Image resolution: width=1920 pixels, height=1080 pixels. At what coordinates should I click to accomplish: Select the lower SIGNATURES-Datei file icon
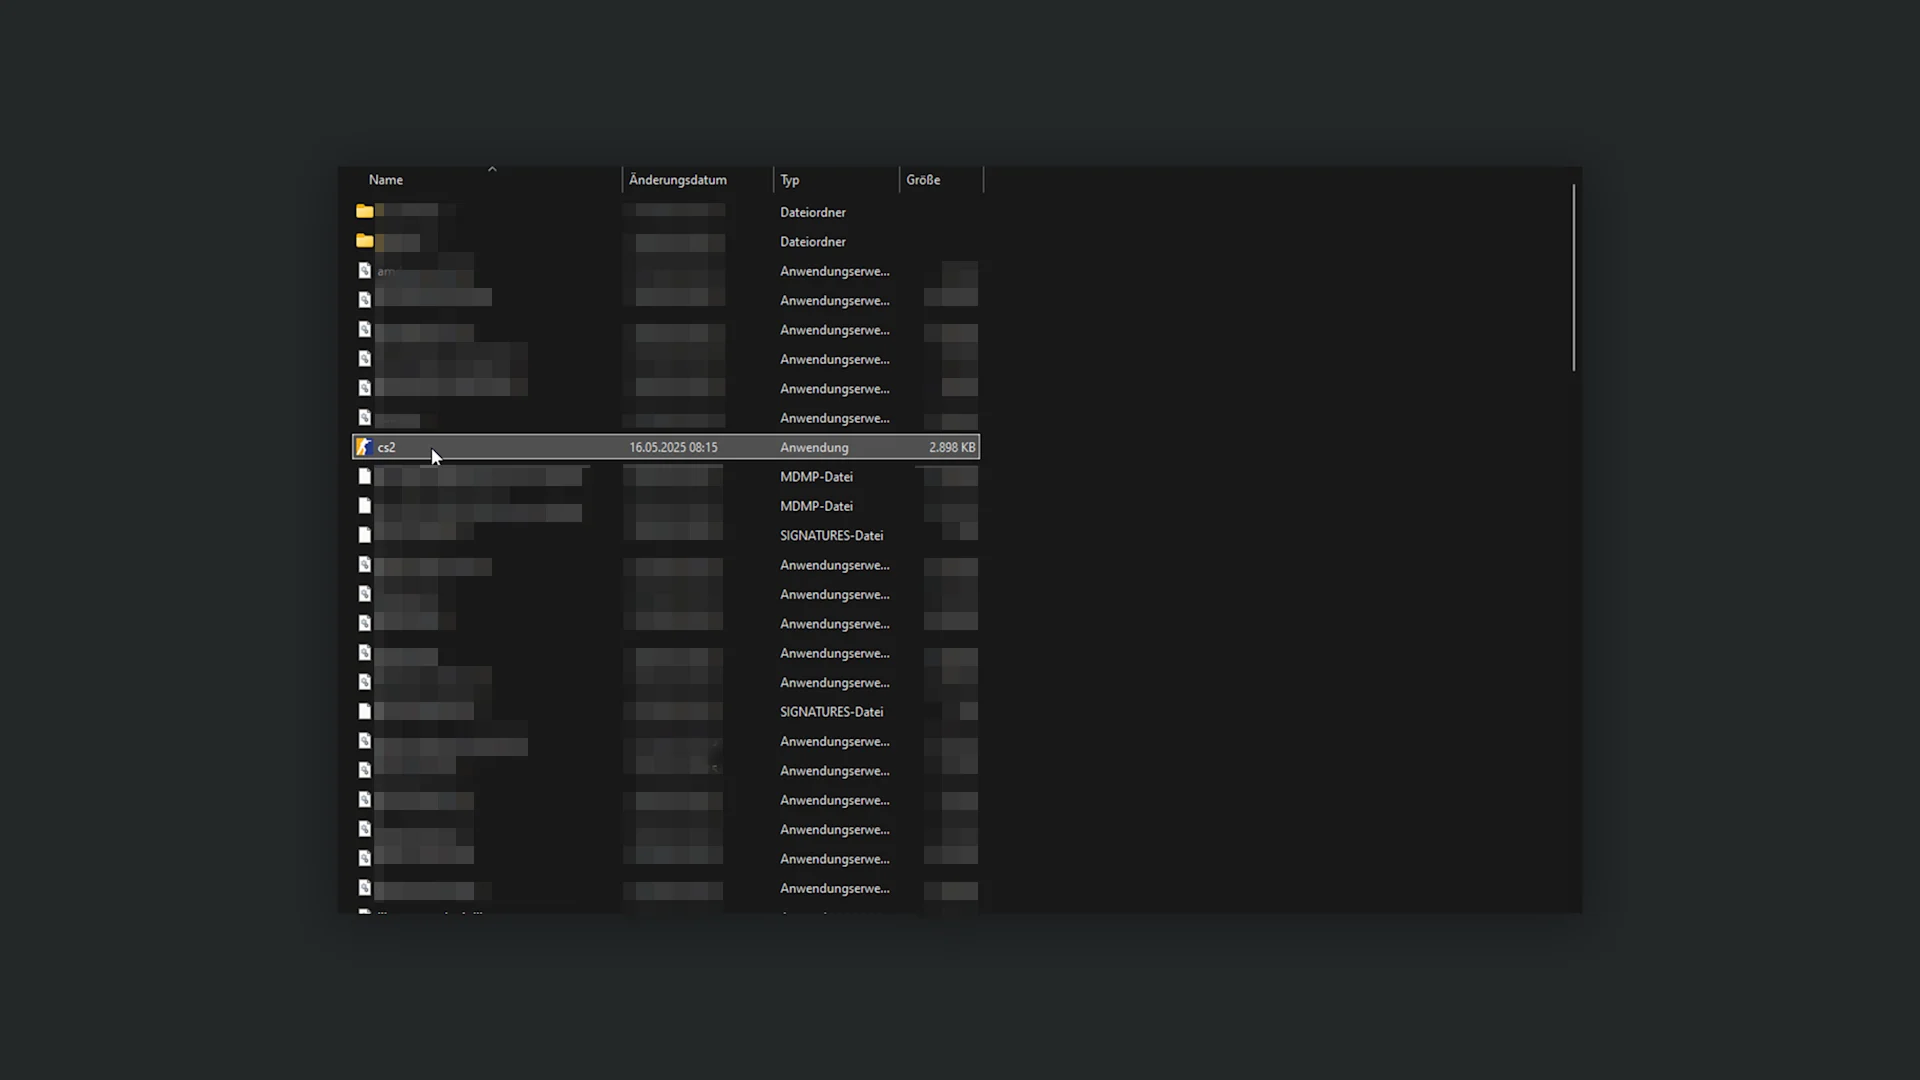pyautogui.click(x=365, y=710)
